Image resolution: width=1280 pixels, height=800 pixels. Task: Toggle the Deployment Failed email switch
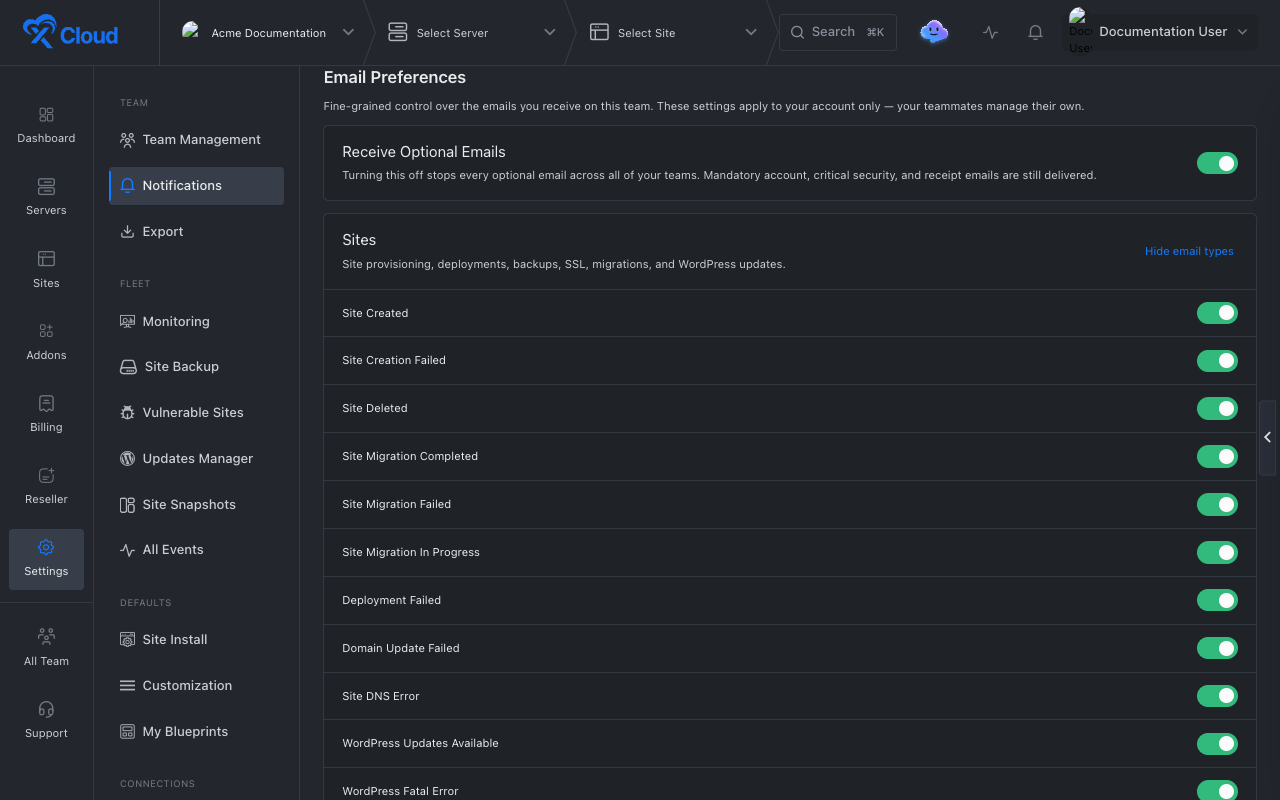(1217, 600)
